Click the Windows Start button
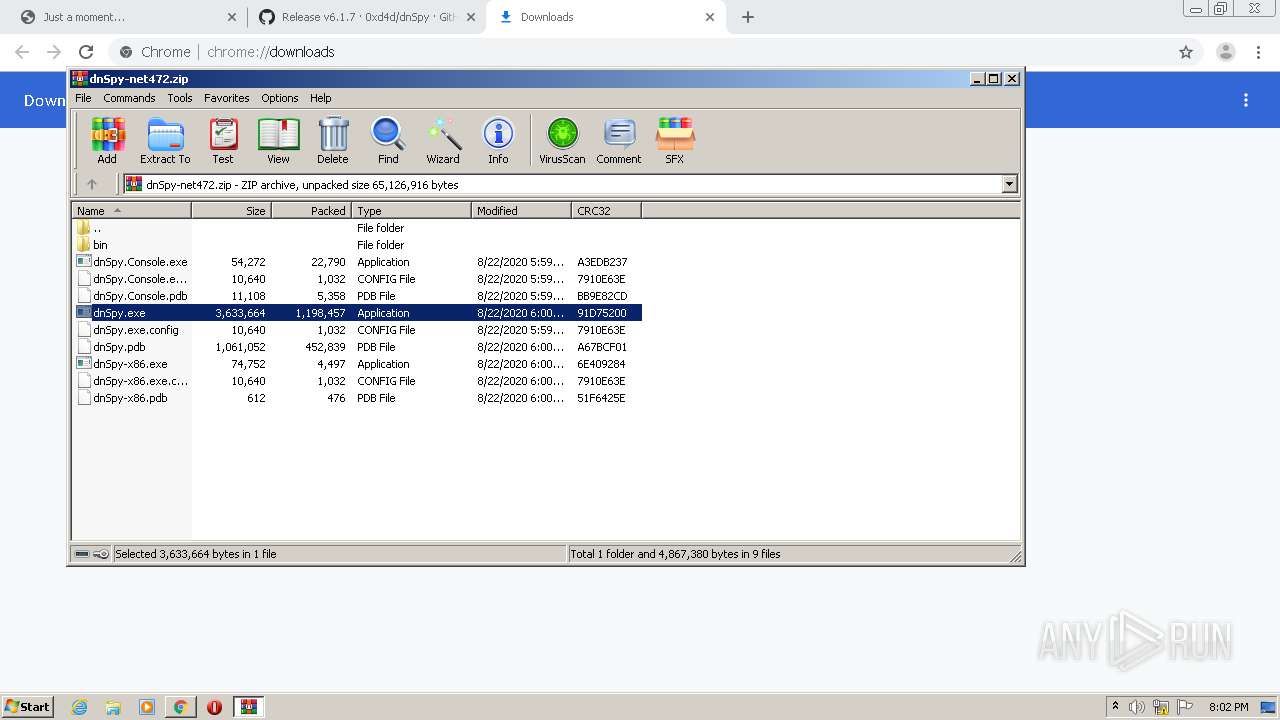The image size is (1280, 720). point(28,707)
